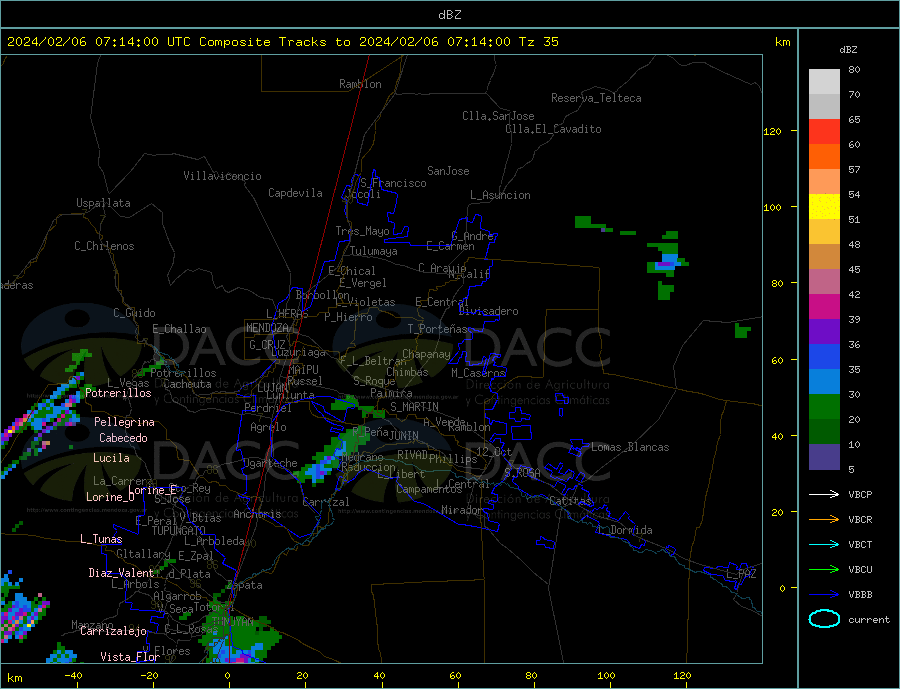Click the Vista_Flor map label
Image resolution: width=900 pixels, height=689 pixels.
point(130,657)
